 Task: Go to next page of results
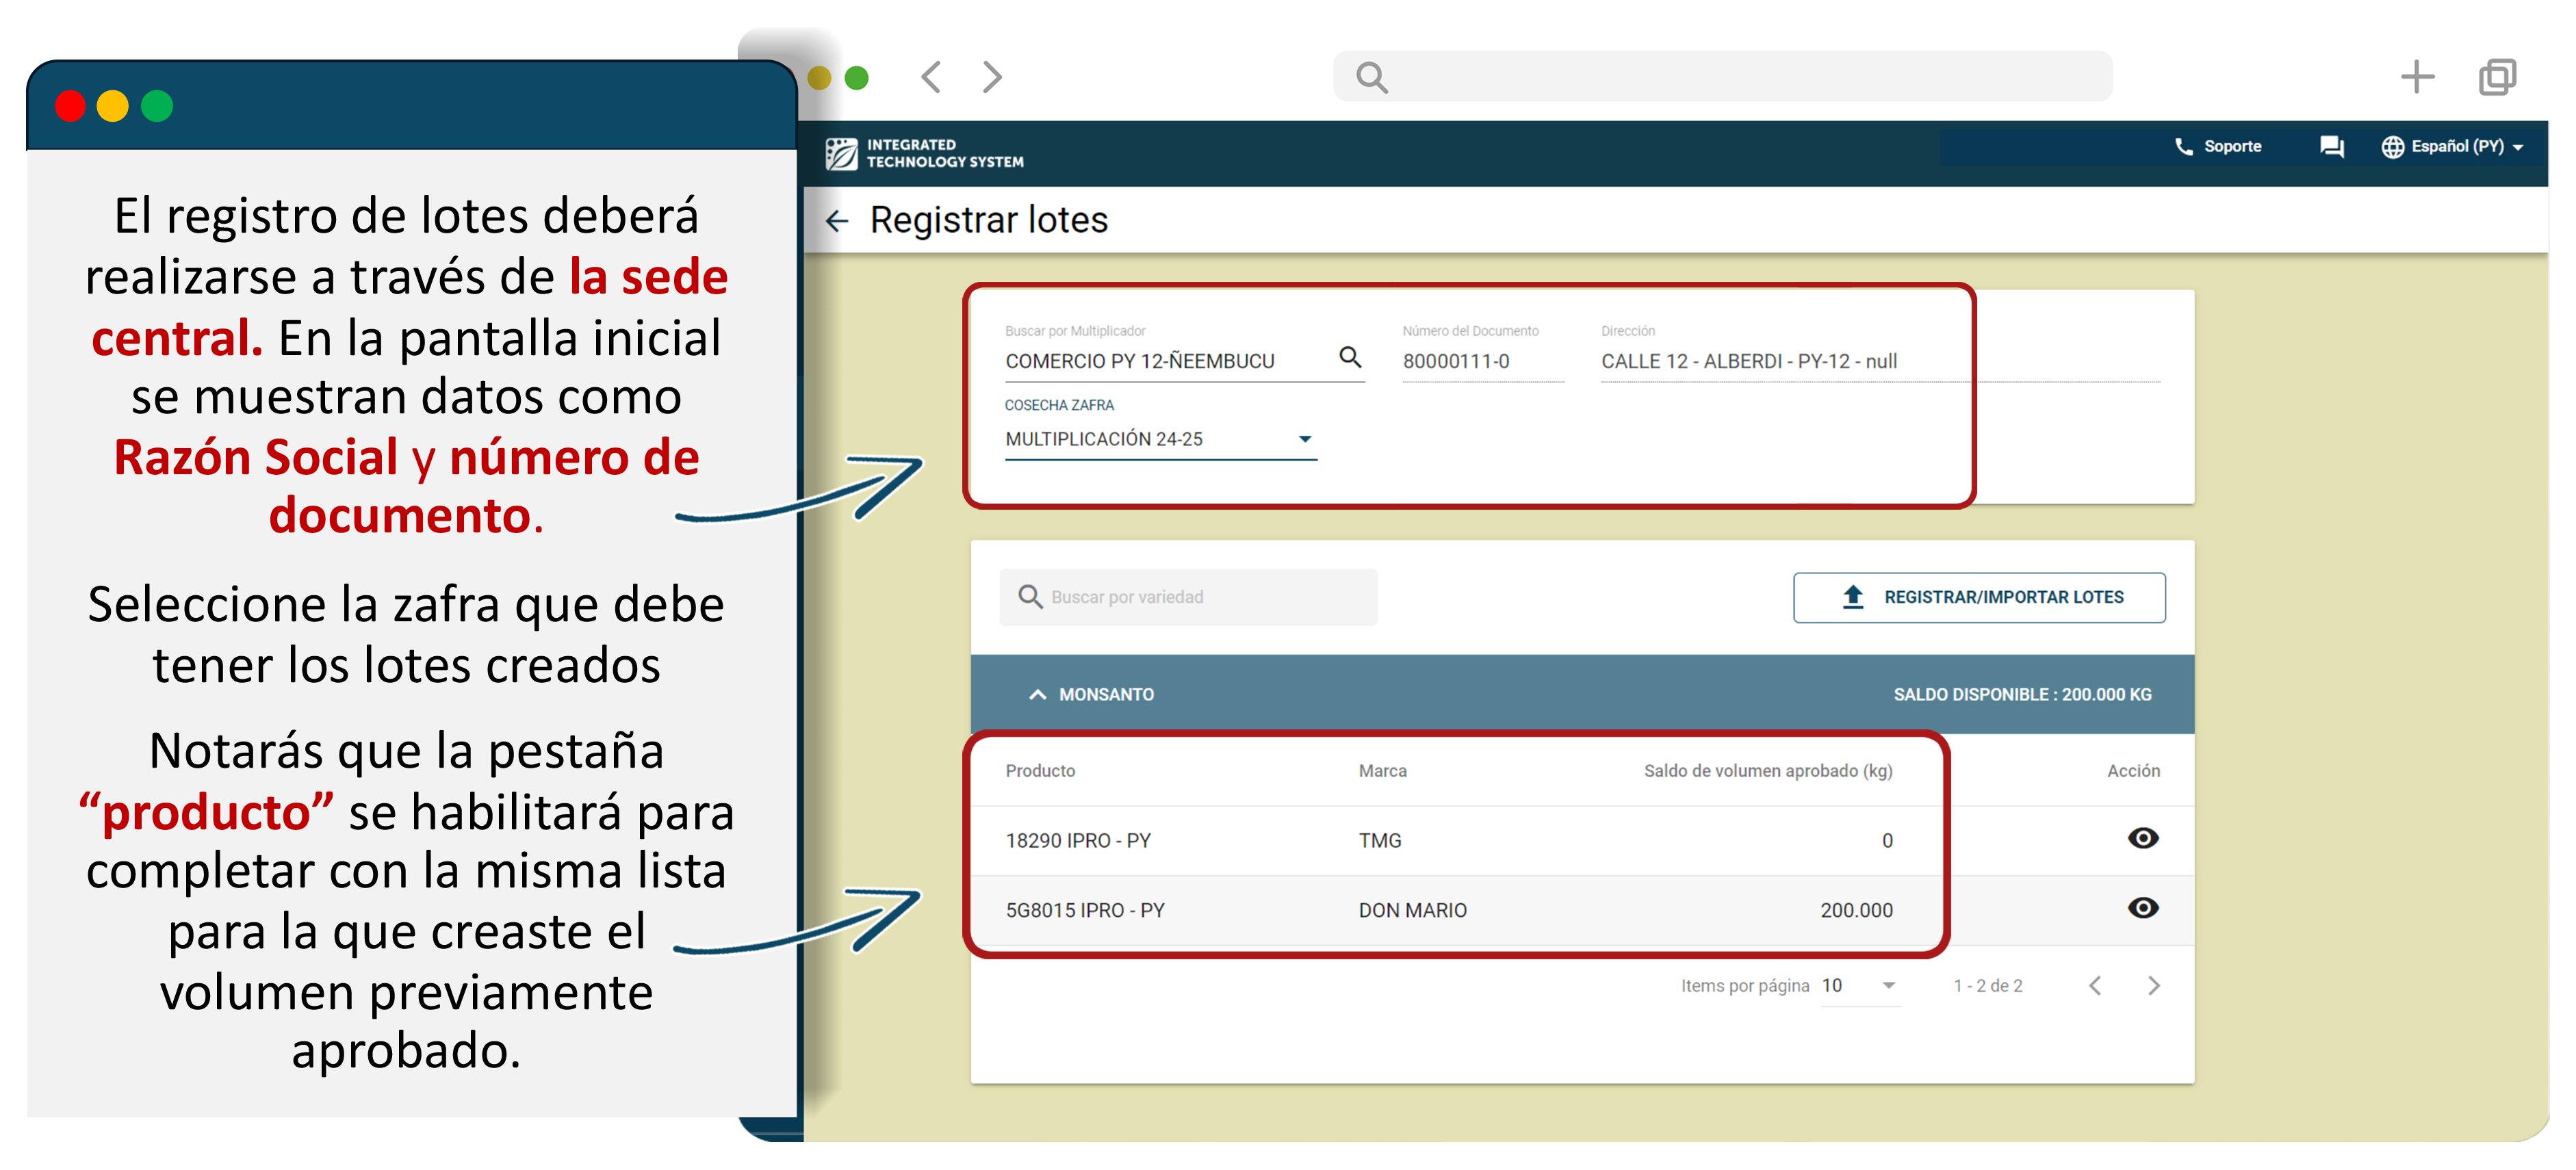pyautogui.click(x=2153, y=986)
